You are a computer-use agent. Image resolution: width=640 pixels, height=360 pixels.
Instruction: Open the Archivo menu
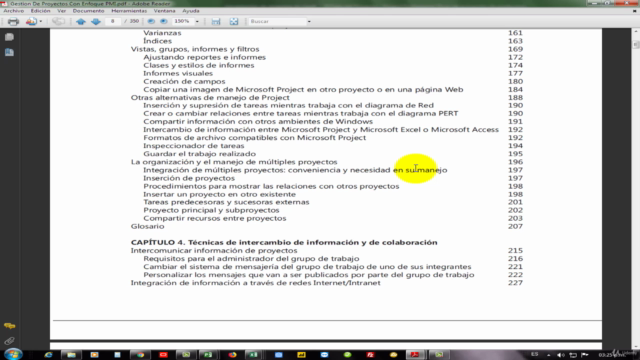tap(13, 11)
